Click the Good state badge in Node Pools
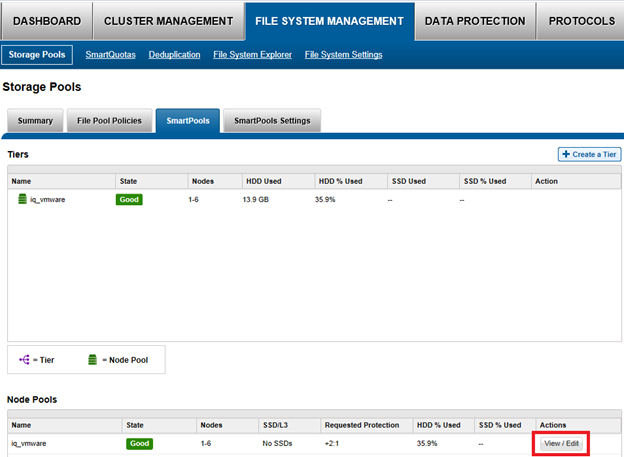624x457 pixels. coord(139,442)
